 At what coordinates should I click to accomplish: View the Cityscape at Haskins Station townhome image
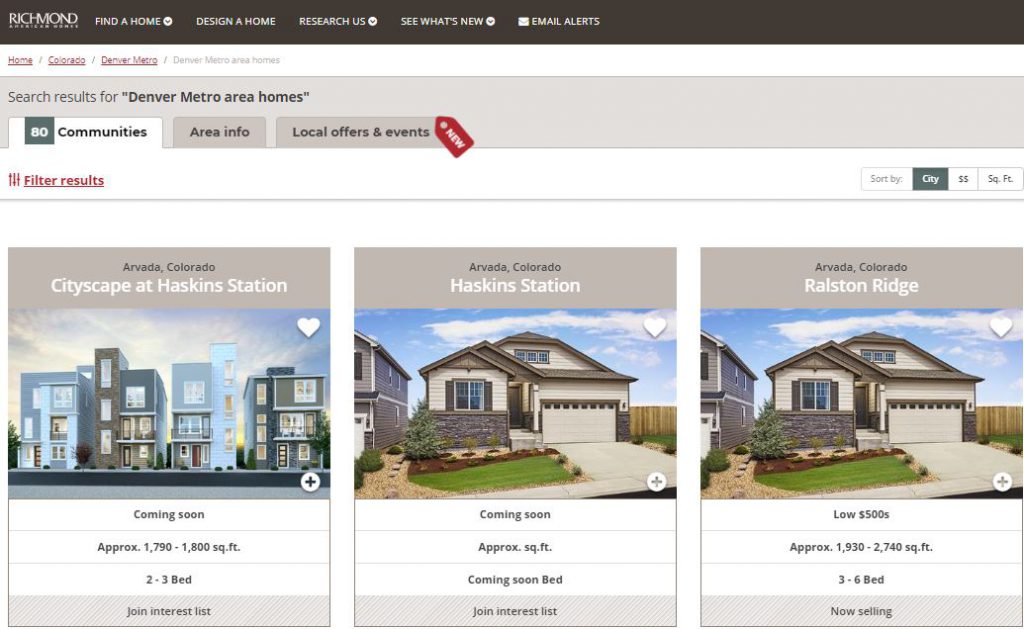click(169, 404)
